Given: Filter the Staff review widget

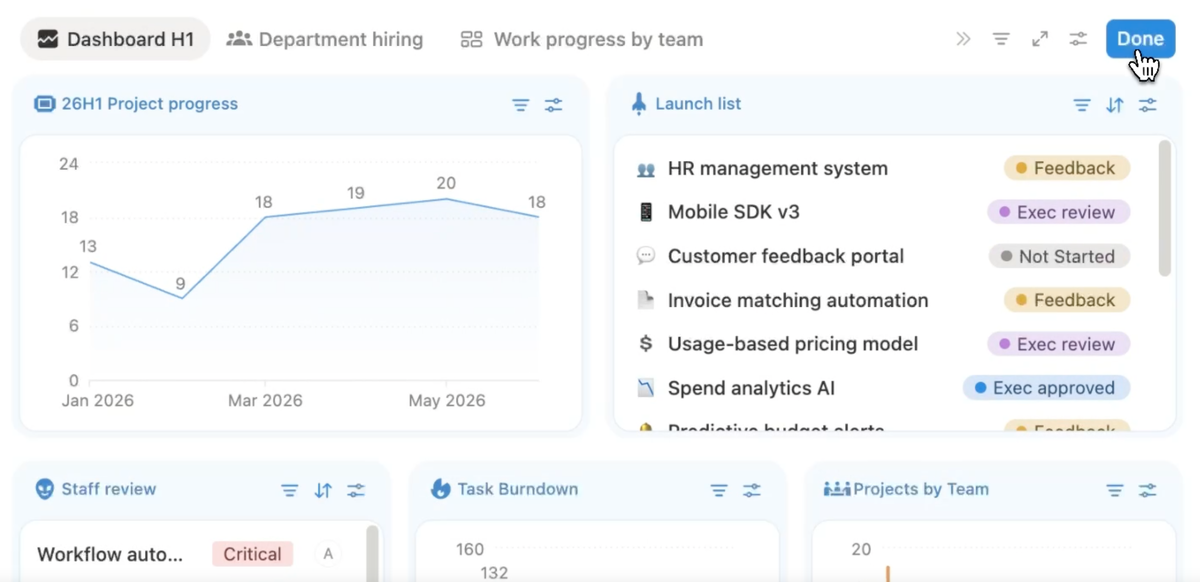Looking at the screenshot, I should (289, 490).
